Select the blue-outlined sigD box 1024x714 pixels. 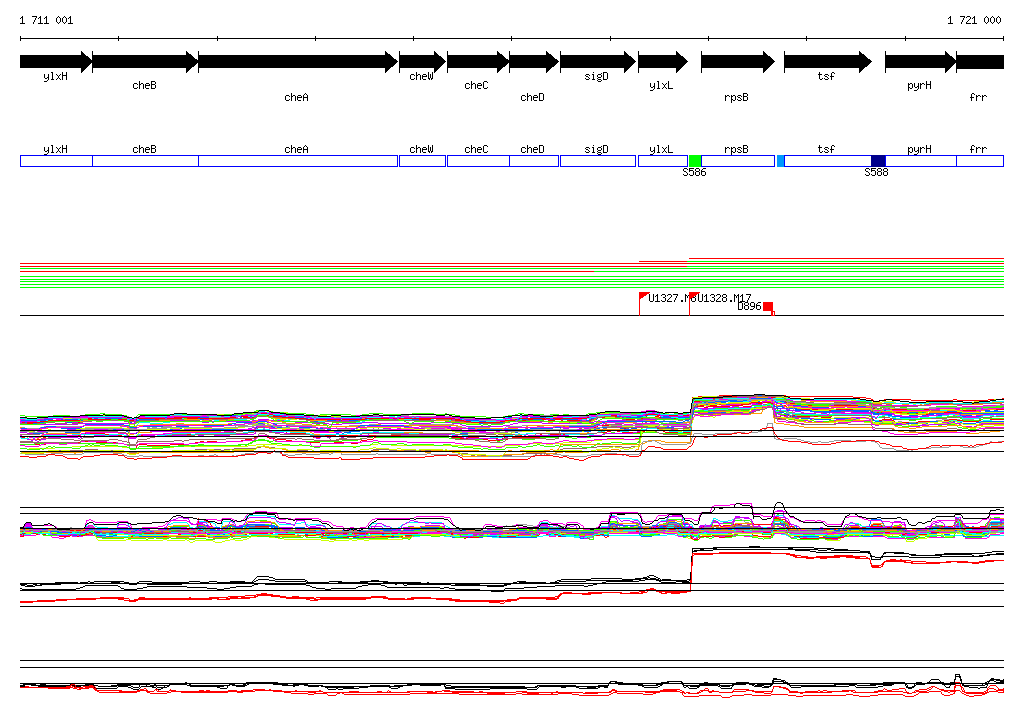point(598,161)
